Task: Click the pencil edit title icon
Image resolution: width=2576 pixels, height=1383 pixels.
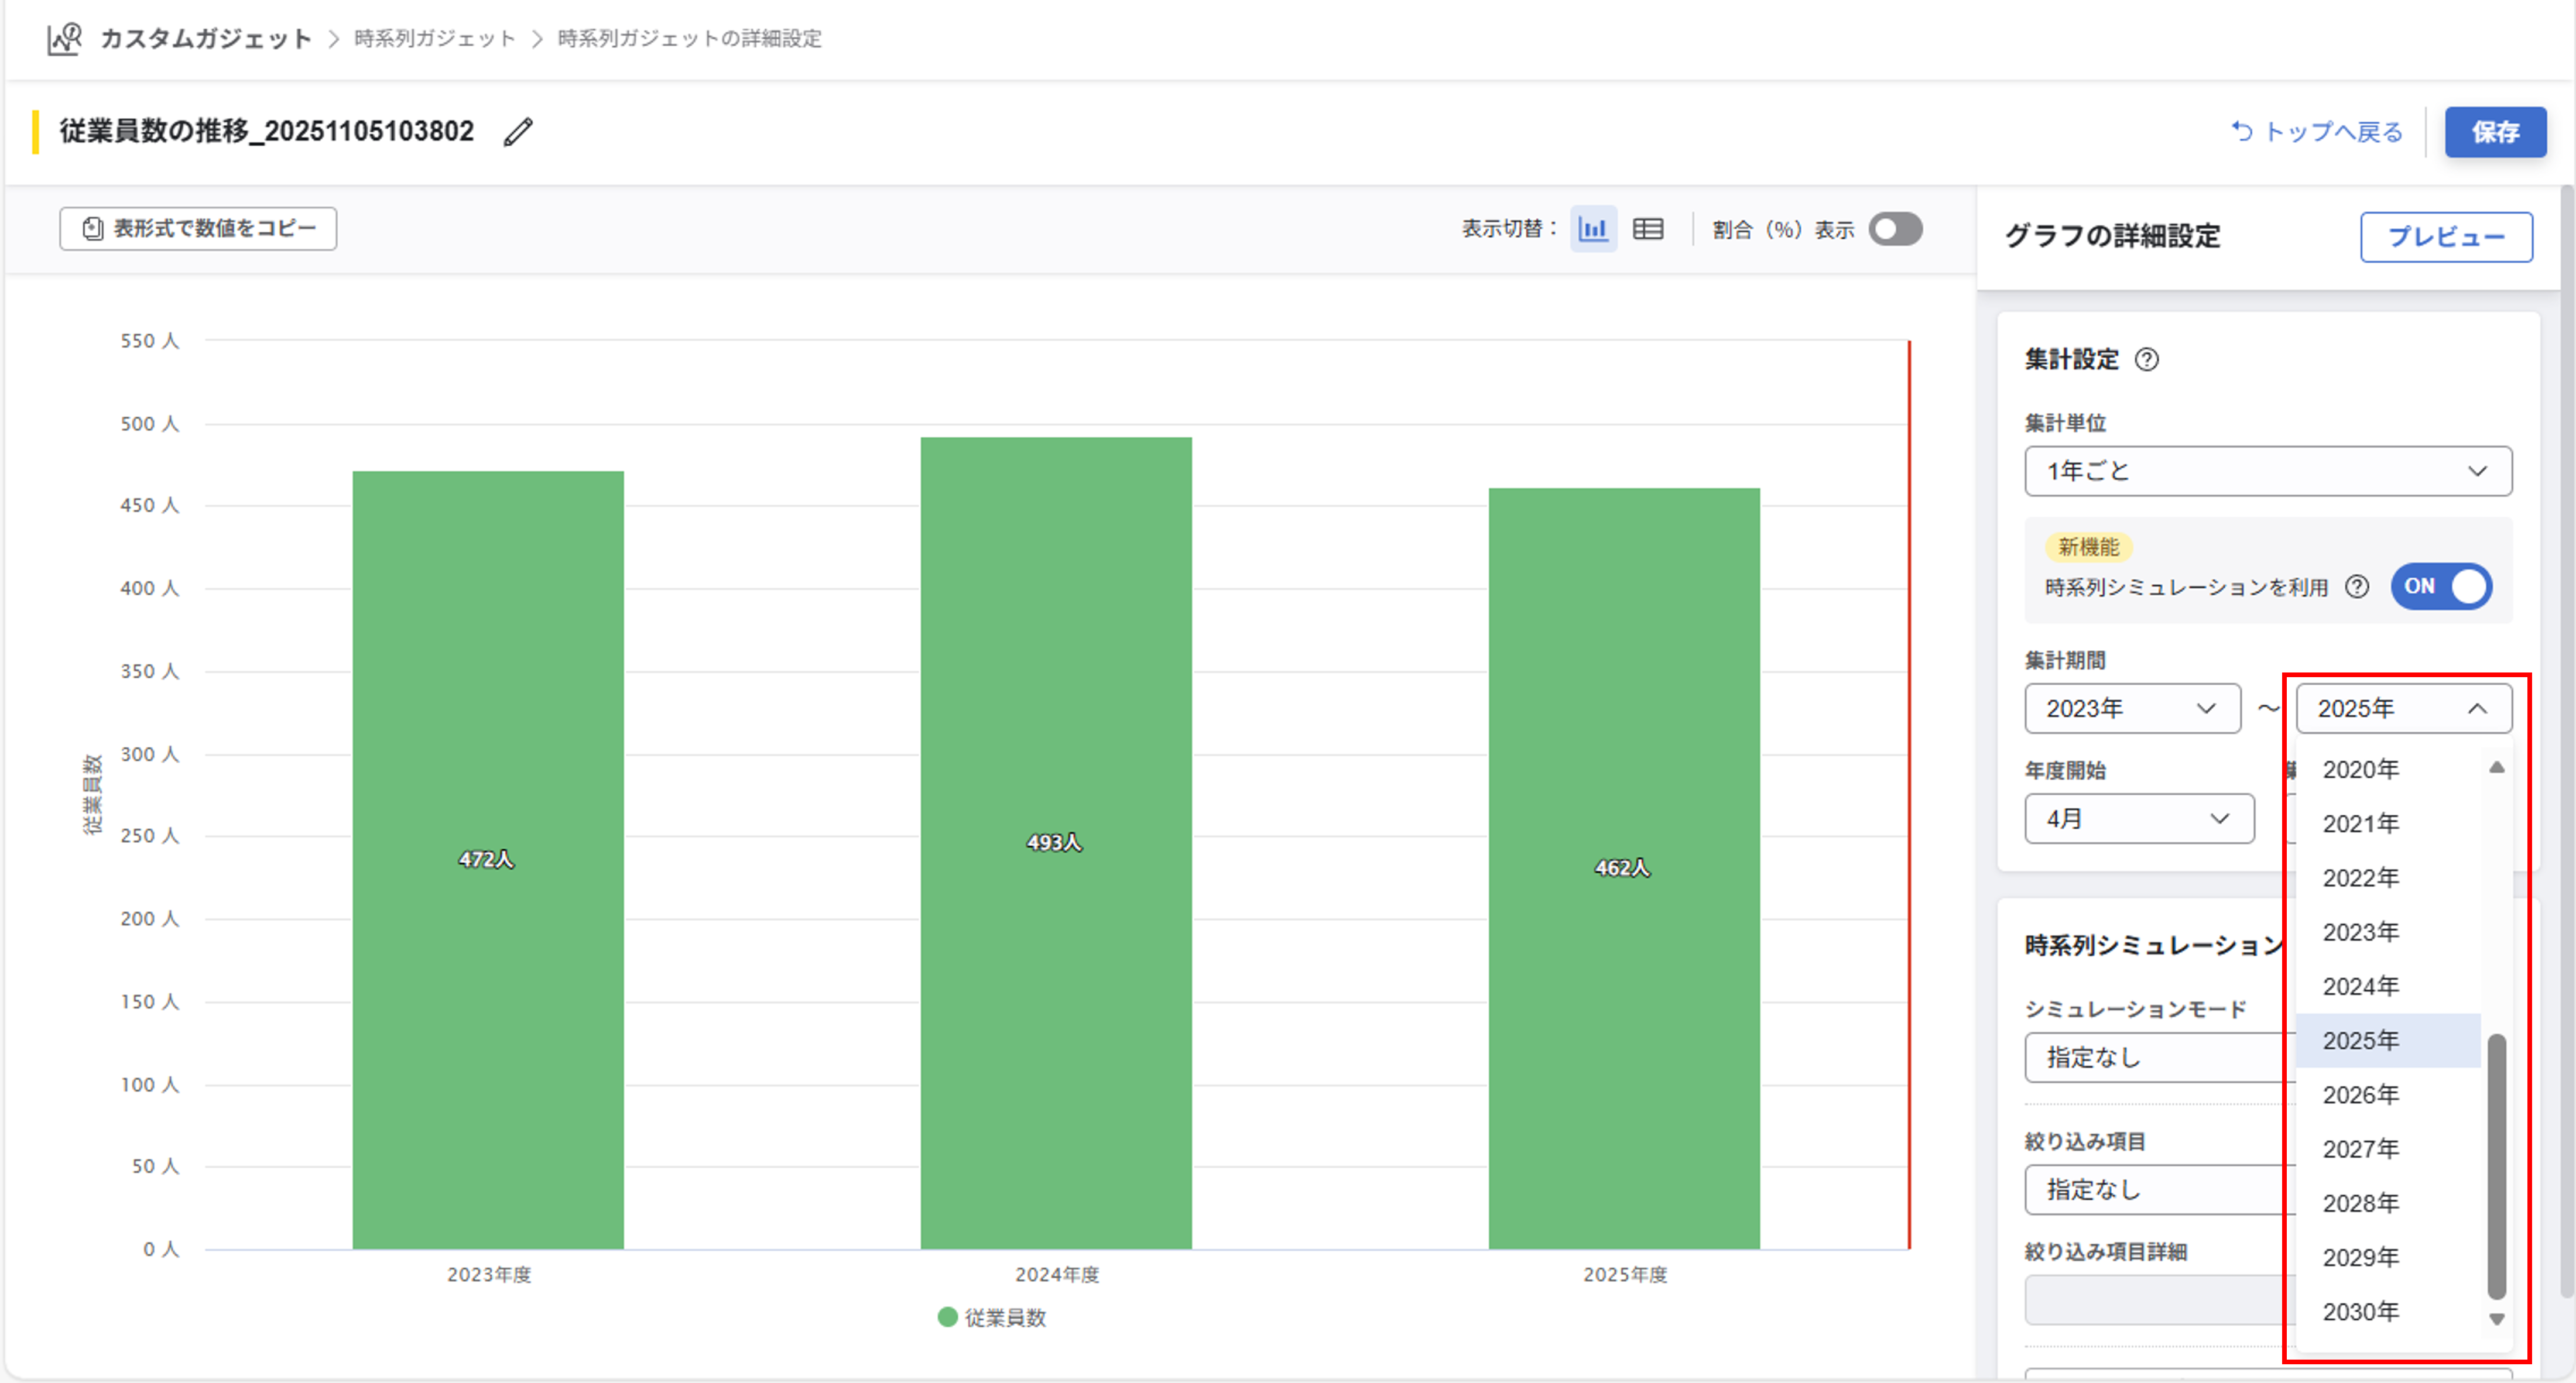Action: [x=518, y=132]
